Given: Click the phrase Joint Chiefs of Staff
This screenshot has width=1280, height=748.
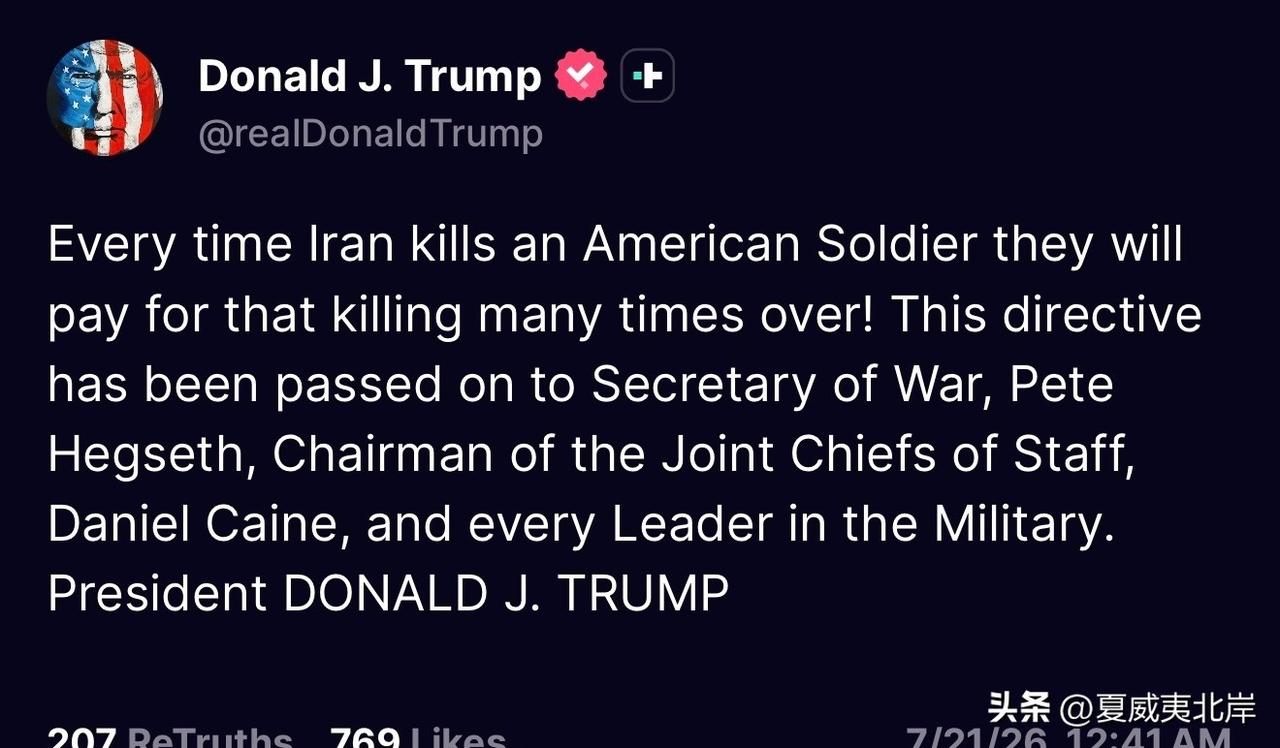Looking at the screenshot, I should (x=896, y=455).
